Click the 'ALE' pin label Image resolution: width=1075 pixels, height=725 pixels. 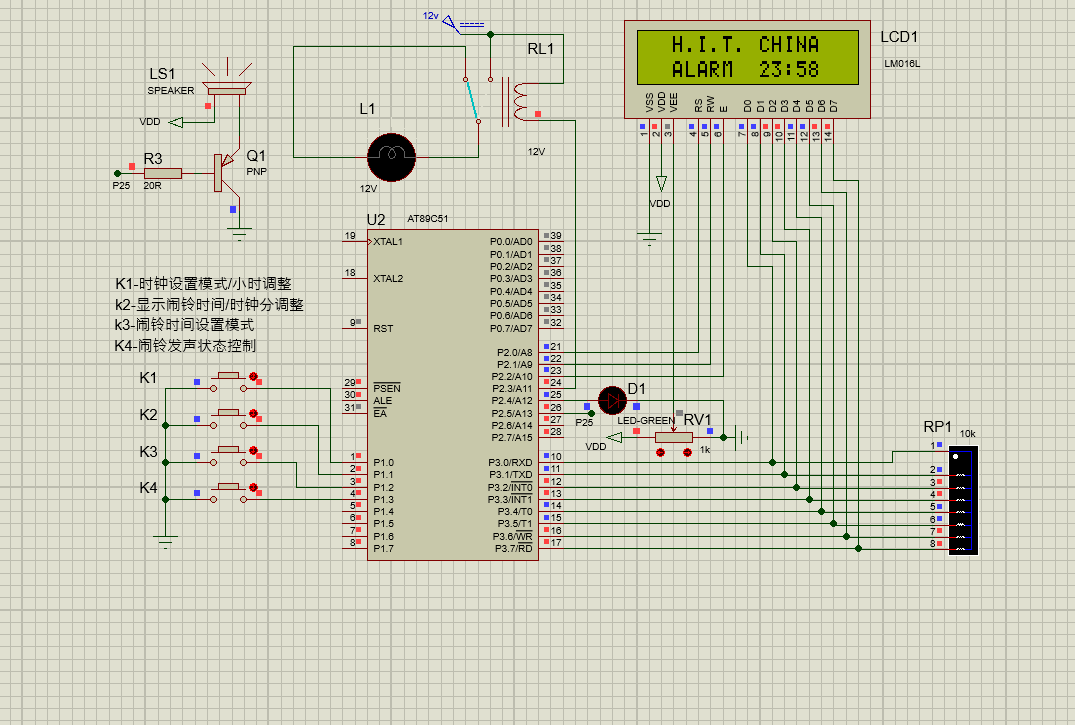pyautogui.click(x=383, y=401)
